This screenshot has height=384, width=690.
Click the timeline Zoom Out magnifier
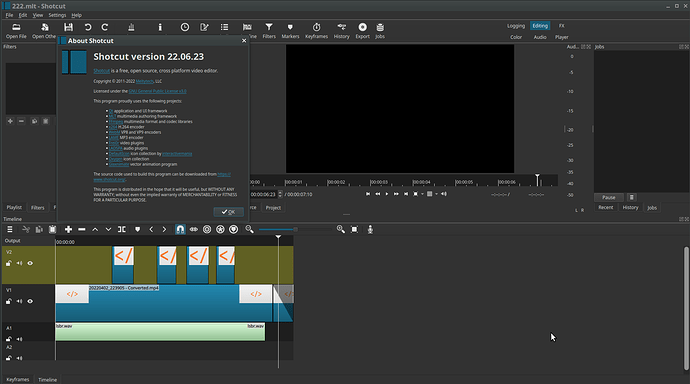(x=250, y=229)
